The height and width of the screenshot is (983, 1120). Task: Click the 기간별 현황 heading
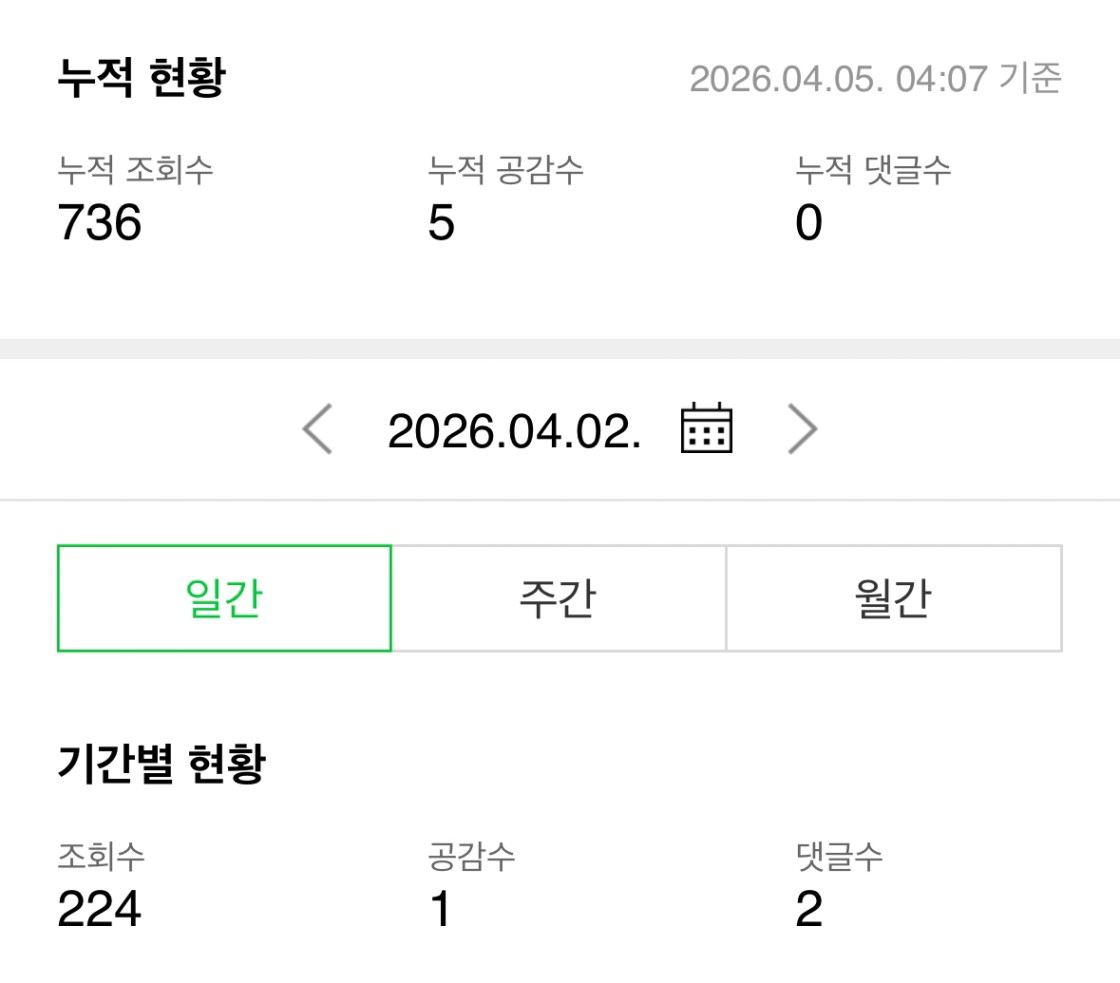pos(161,765)
